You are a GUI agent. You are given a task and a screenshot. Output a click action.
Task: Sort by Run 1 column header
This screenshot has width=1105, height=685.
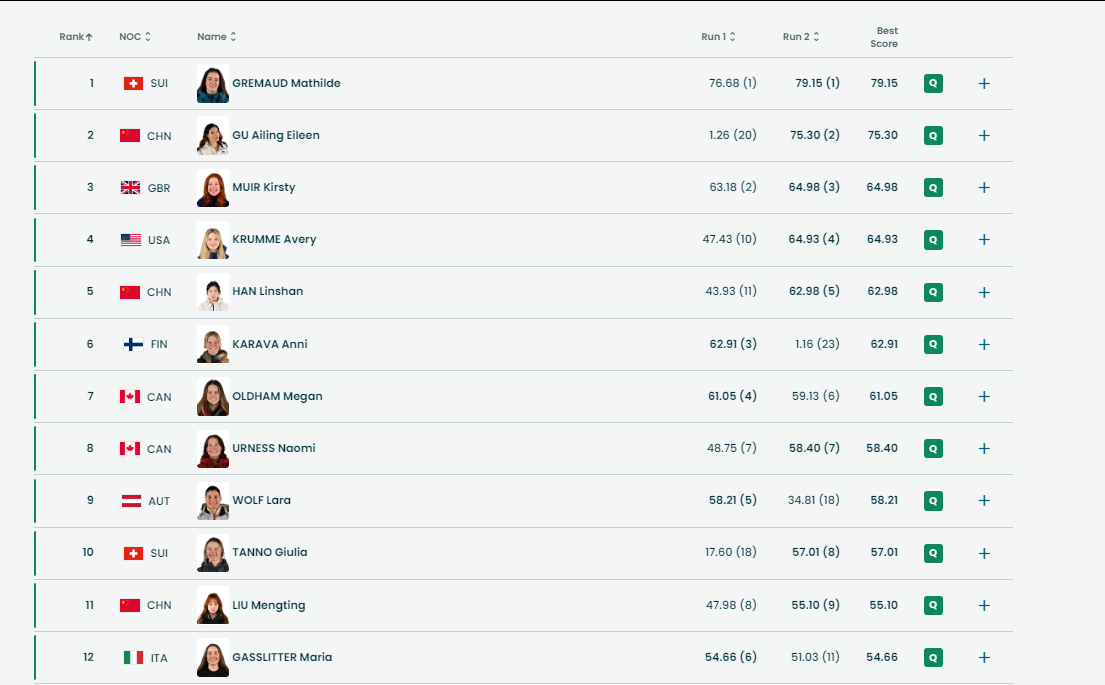pos(718,37)
